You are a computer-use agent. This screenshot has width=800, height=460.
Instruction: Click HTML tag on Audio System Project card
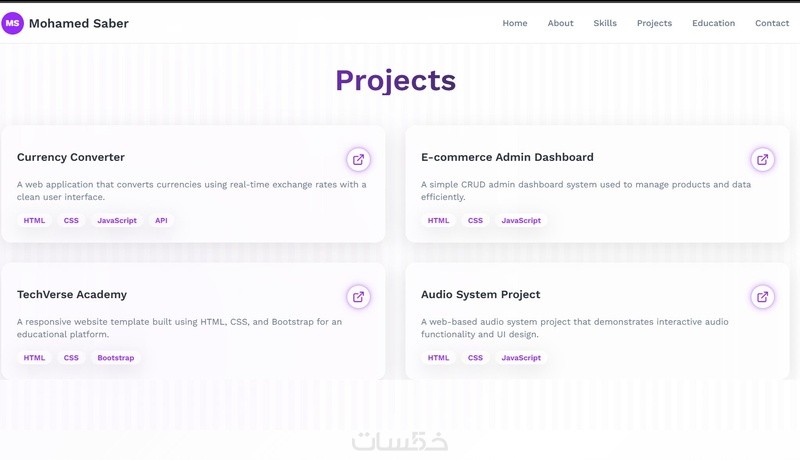pyautogui.click(x=438, y=357)
